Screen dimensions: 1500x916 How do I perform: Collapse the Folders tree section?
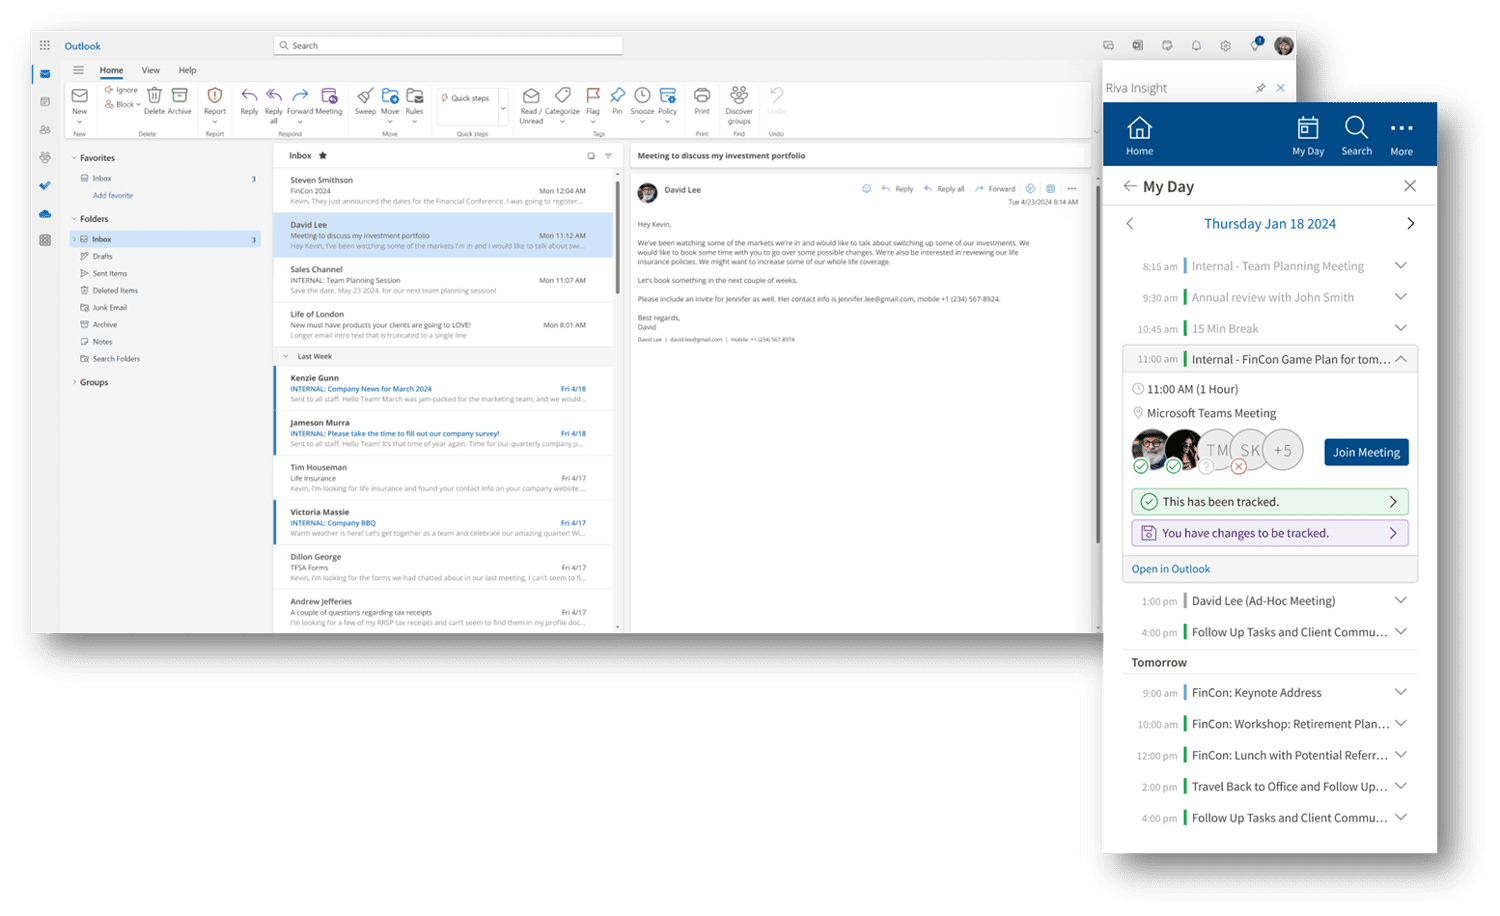(x=74, y=219)
